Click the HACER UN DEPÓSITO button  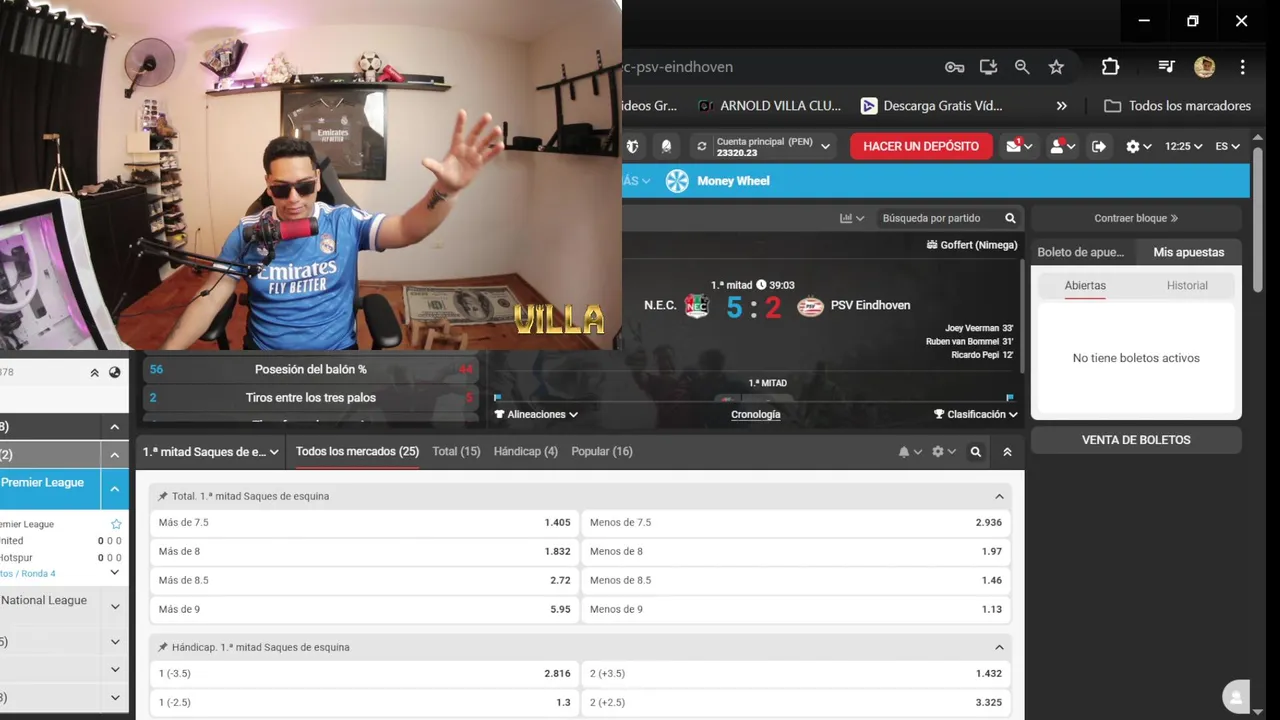point(921,146)
